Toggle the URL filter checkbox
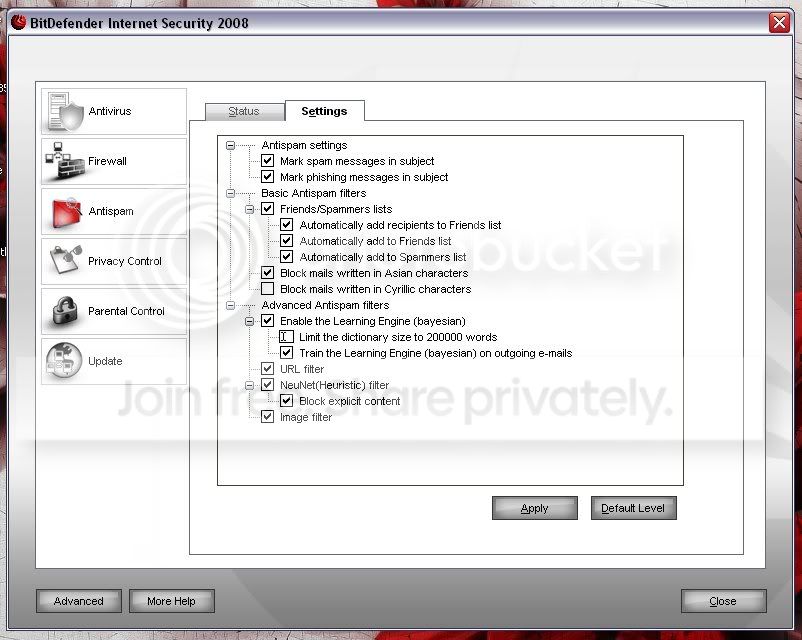802x640 pixels. (268, 368)
